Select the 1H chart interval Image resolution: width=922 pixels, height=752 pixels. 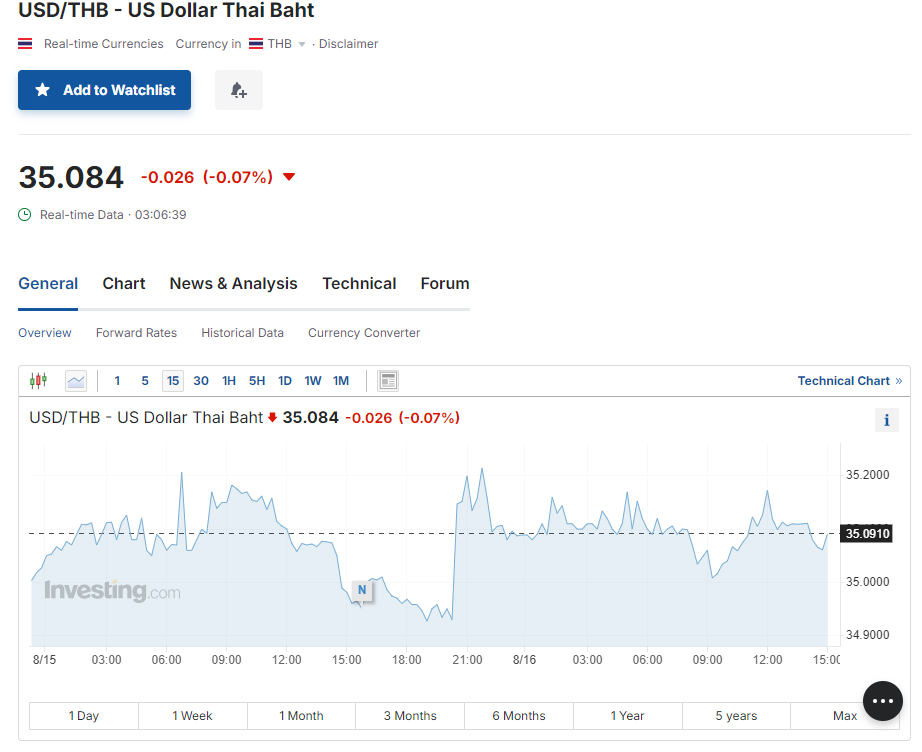pos(229,381)
